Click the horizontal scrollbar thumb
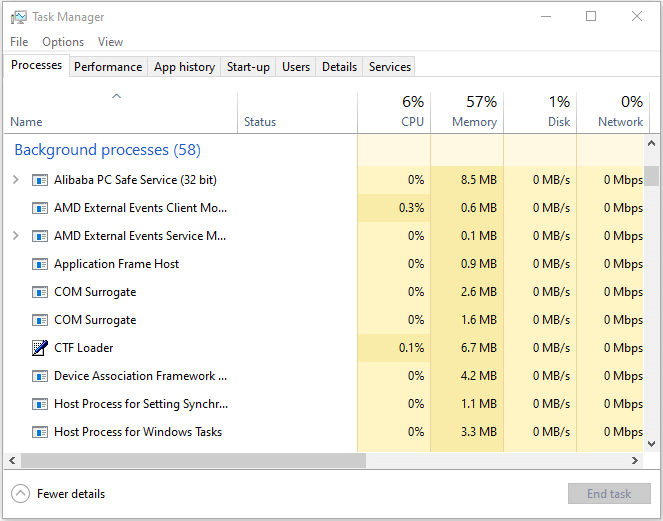This screenshot has height=521, width=663. (x=193, y=461)
